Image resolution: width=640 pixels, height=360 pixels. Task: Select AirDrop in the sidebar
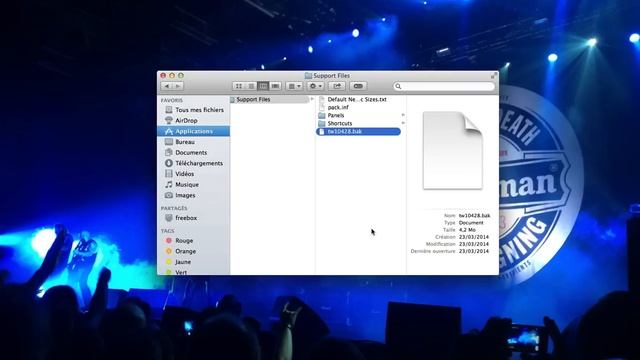(193, 120)
